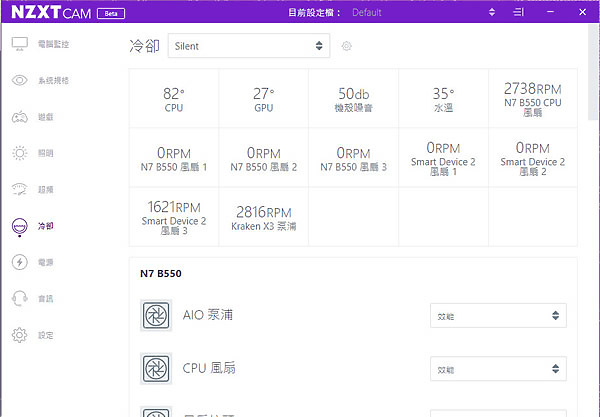This screenshot has width=600, height=417.
Task: Open the CPU 風扇 mode dropdown
Action: (498, 369)
